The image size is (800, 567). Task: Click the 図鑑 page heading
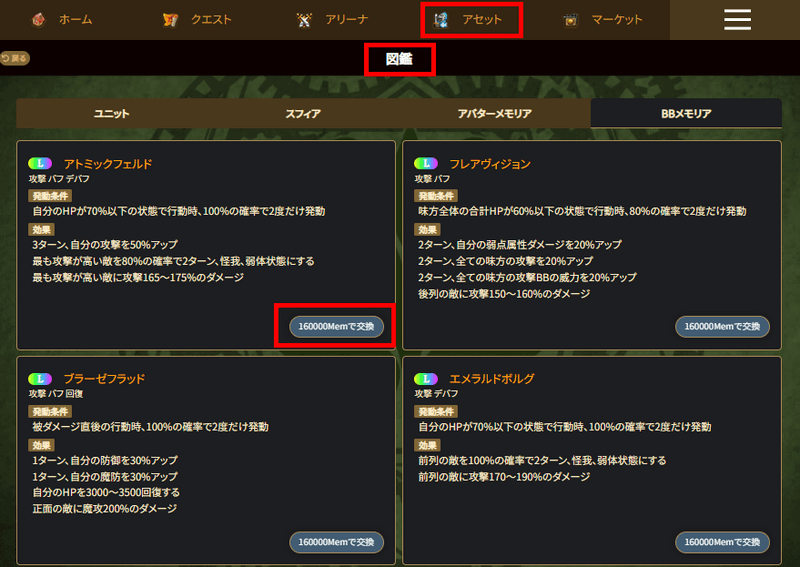click(x=399, y=59)
